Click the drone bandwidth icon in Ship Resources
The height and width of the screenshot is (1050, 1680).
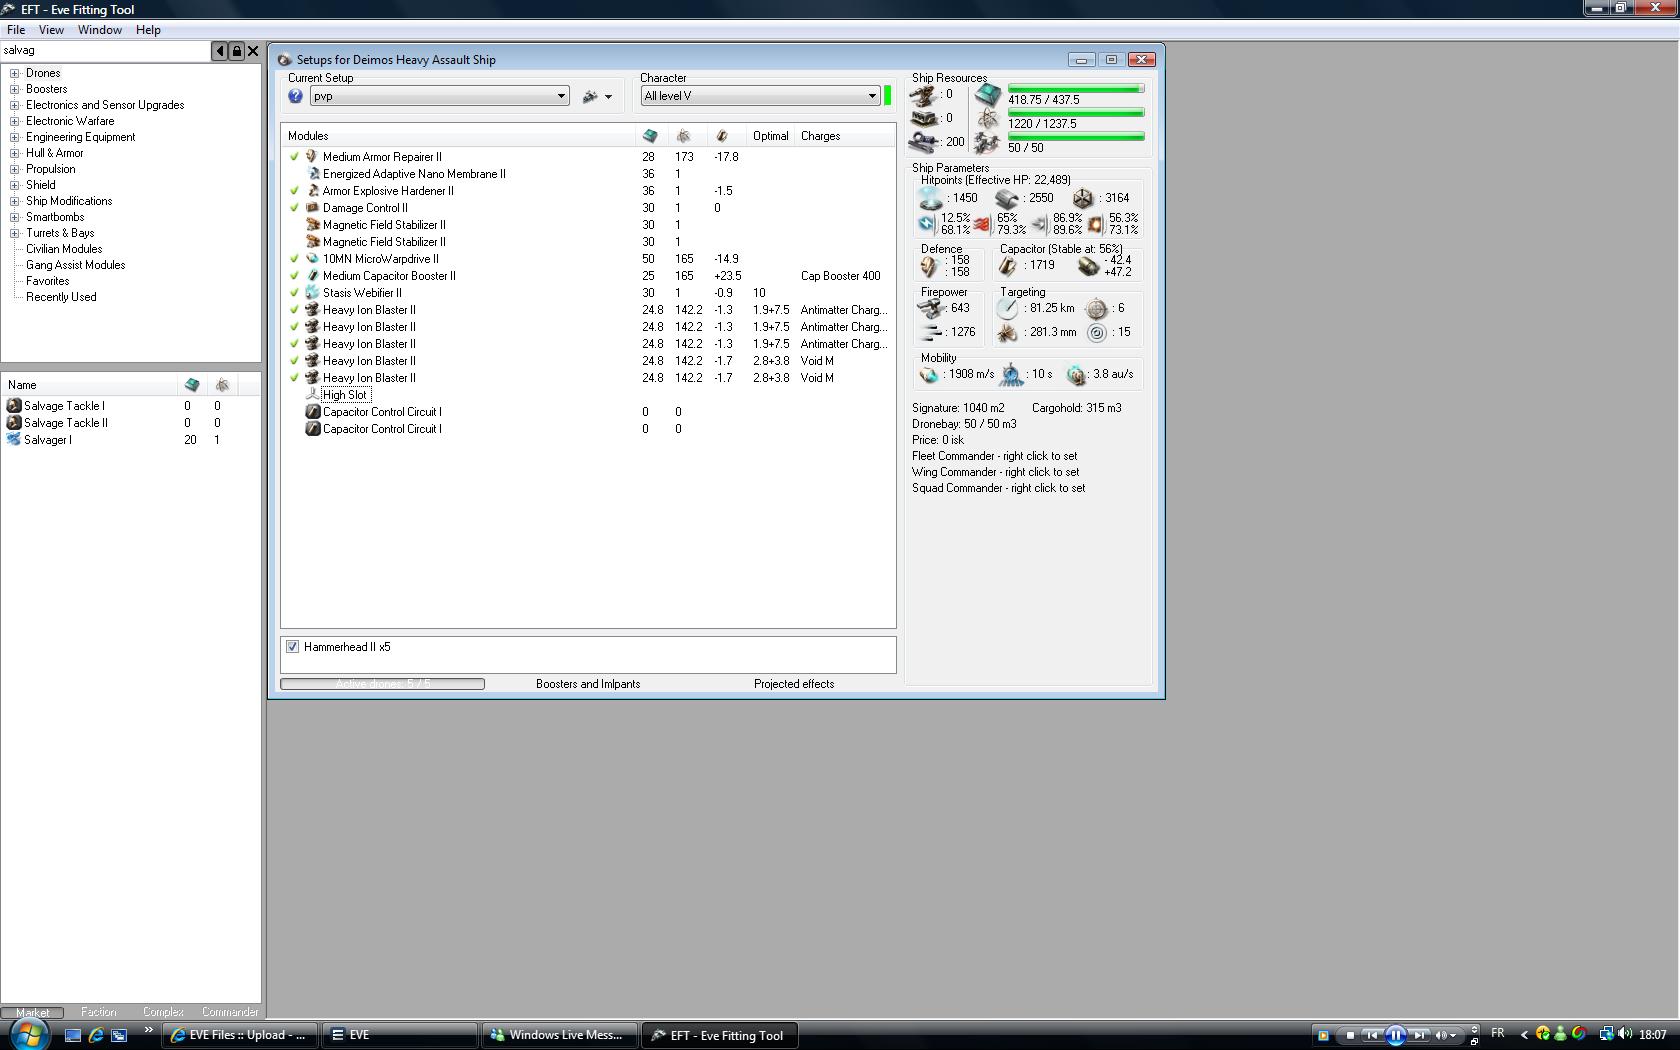988,144
